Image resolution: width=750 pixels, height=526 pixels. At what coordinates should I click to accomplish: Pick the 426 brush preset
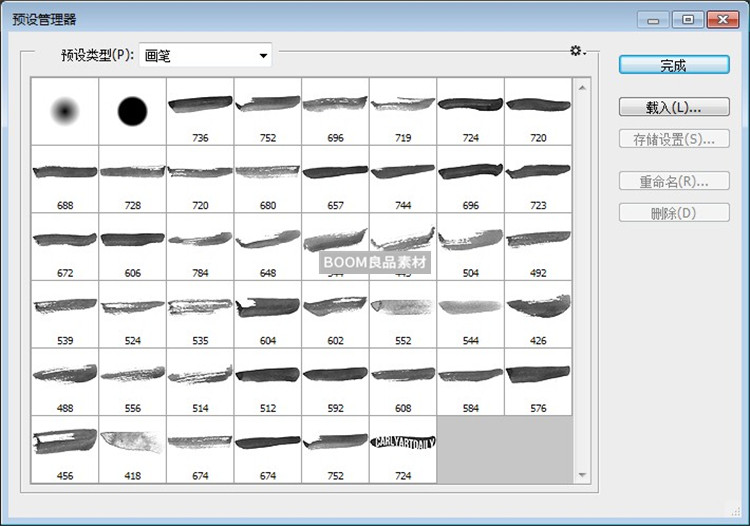pyautogui.click(x=538, y=315)
